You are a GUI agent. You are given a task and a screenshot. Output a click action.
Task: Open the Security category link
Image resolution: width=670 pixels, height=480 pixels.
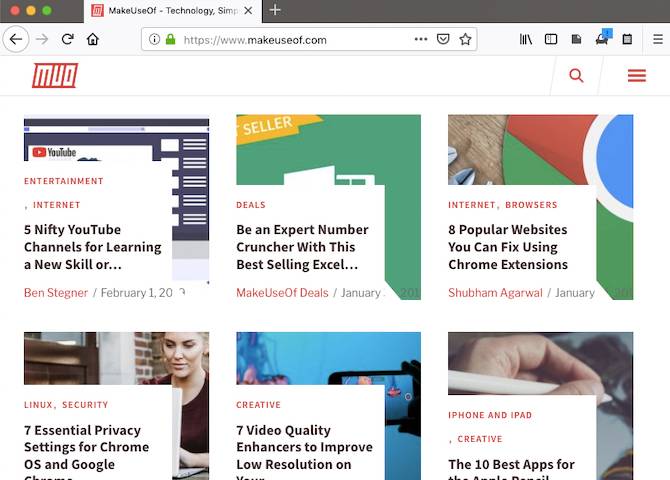(85, 405)
